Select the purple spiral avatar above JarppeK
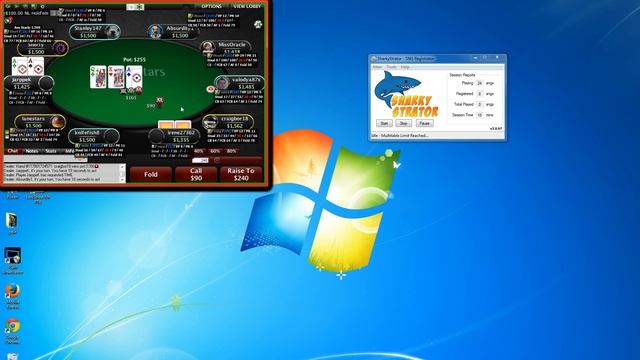Image resolution: width=640 pixels, height=360 pixels. click(x=60, y=49)
